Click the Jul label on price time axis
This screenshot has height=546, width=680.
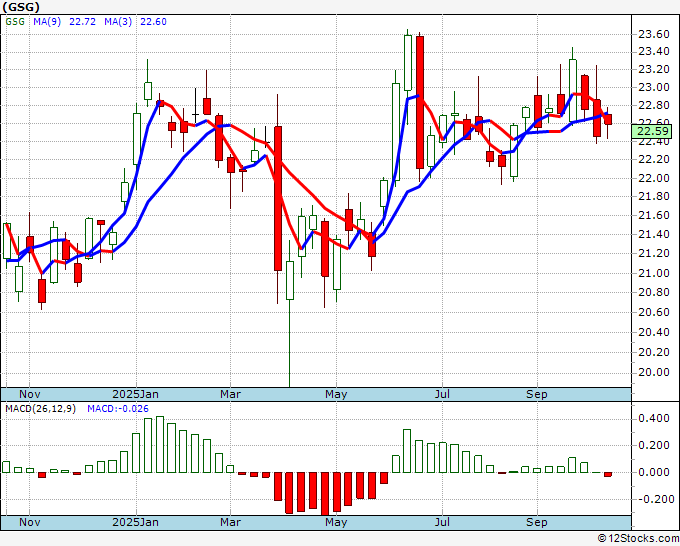[442, 394]
